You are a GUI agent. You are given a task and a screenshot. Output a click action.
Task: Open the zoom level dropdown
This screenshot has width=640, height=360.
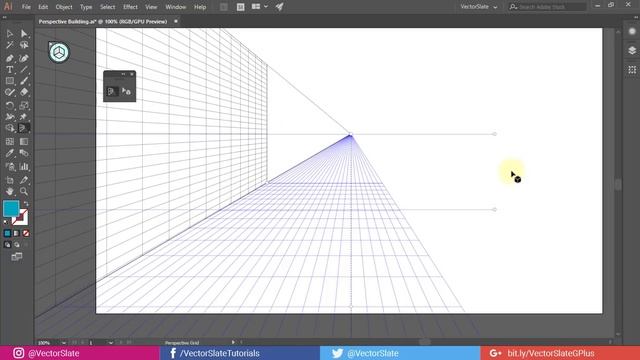(64, 343)
